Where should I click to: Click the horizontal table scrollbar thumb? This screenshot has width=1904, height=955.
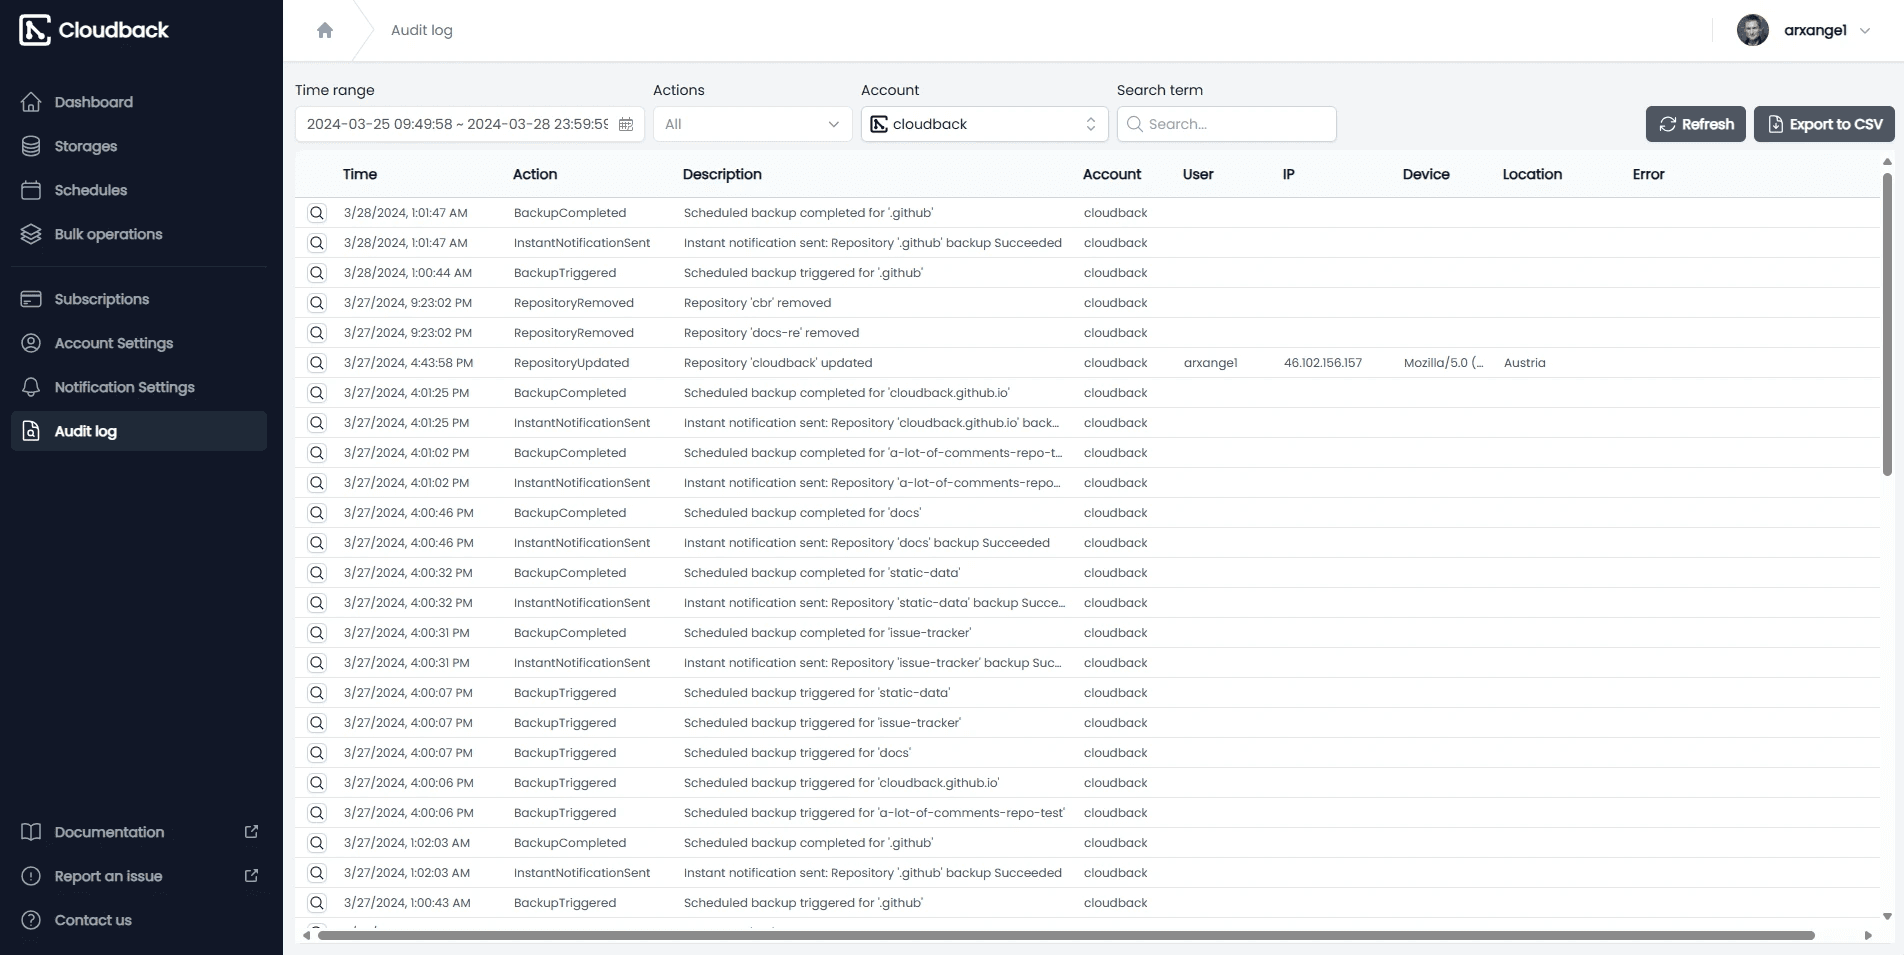click(1066, 936)
